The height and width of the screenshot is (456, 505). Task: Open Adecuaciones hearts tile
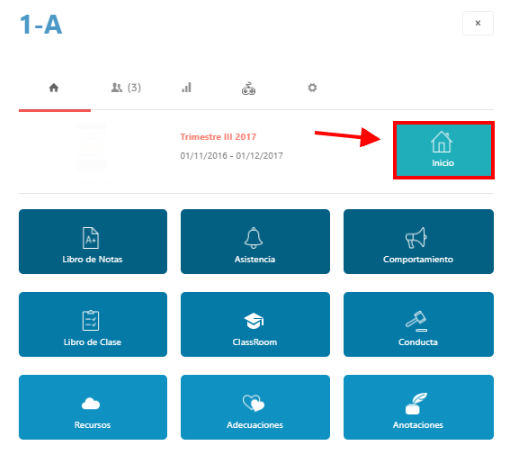(x=255, y=407)
